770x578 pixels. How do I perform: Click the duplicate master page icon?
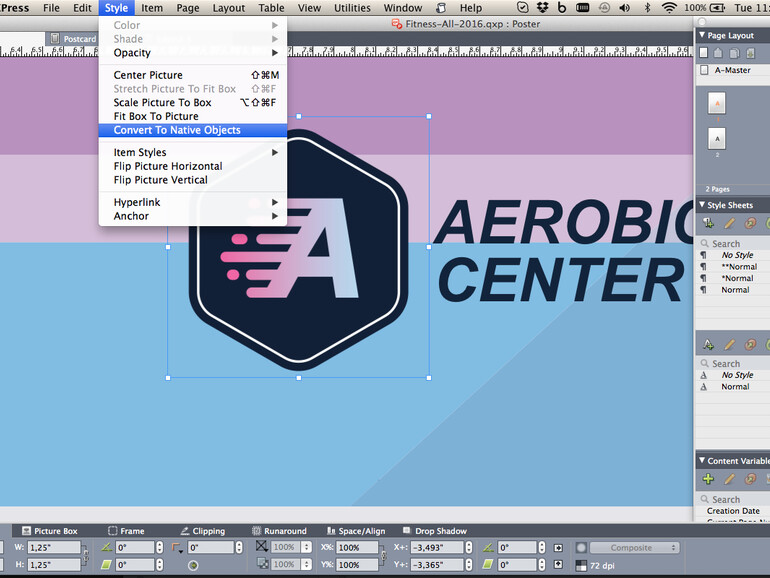pos(734,53)
